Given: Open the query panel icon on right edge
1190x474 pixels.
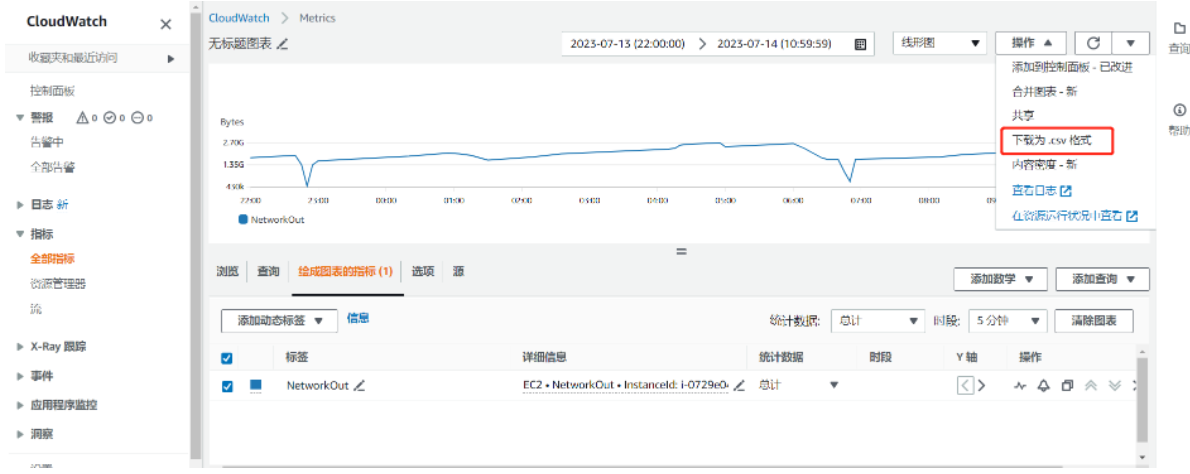Looking at the screenshot, I should click(1179, 29).
